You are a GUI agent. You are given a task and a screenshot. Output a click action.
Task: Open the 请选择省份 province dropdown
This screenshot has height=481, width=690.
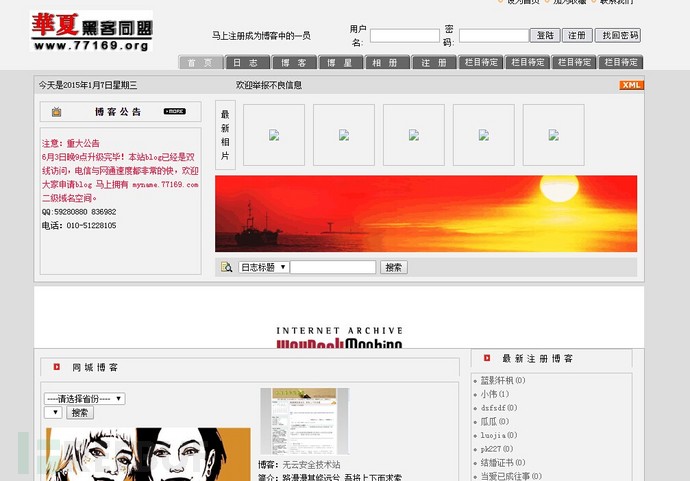click(84, 399)
